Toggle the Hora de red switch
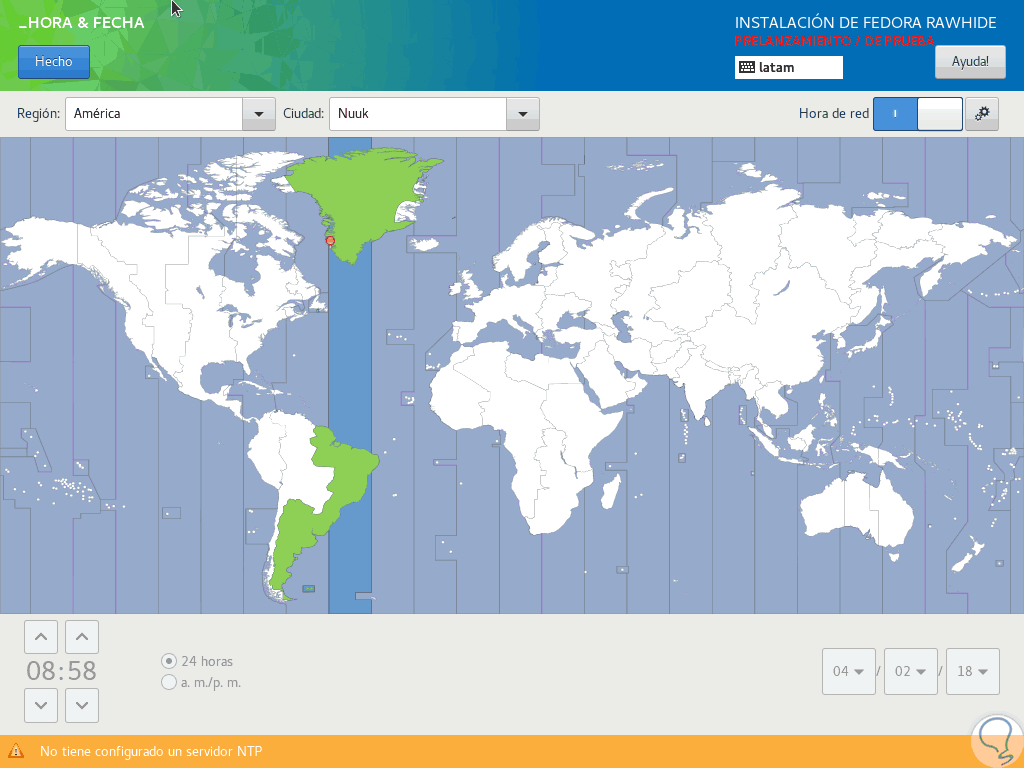The image size is (1024, 768). pyautogui.click(x=918, y=114)
